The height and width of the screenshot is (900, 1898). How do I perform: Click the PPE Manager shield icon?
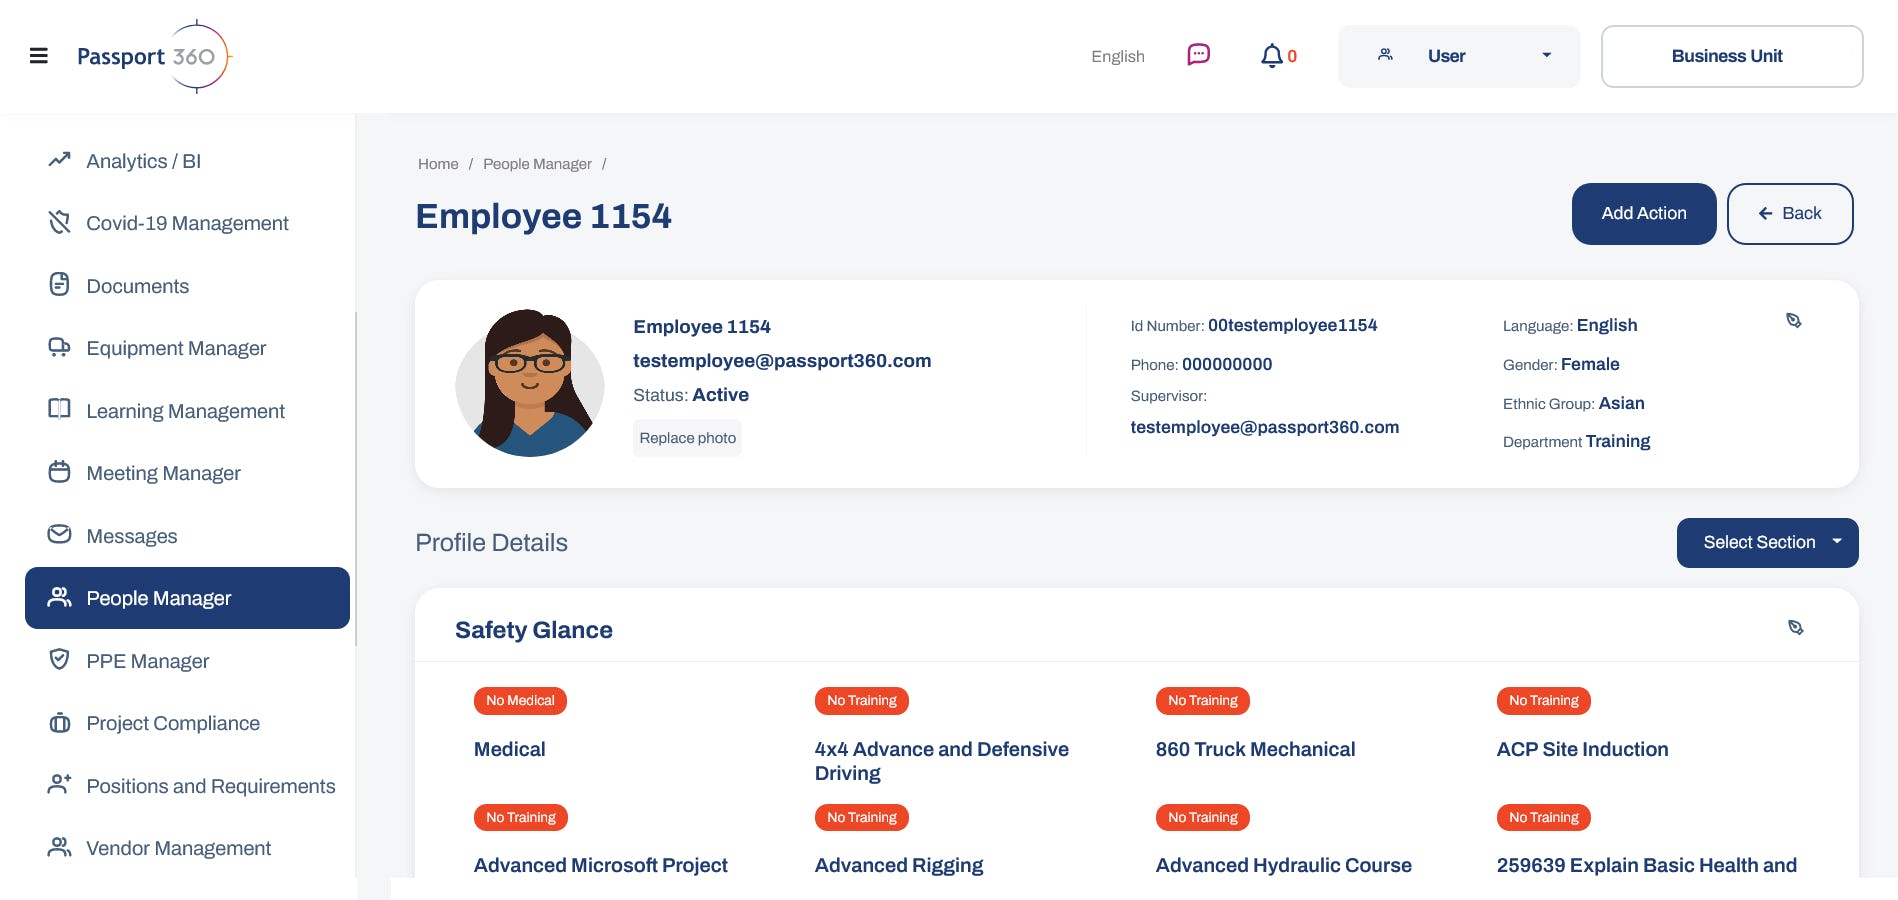(59, 660)
